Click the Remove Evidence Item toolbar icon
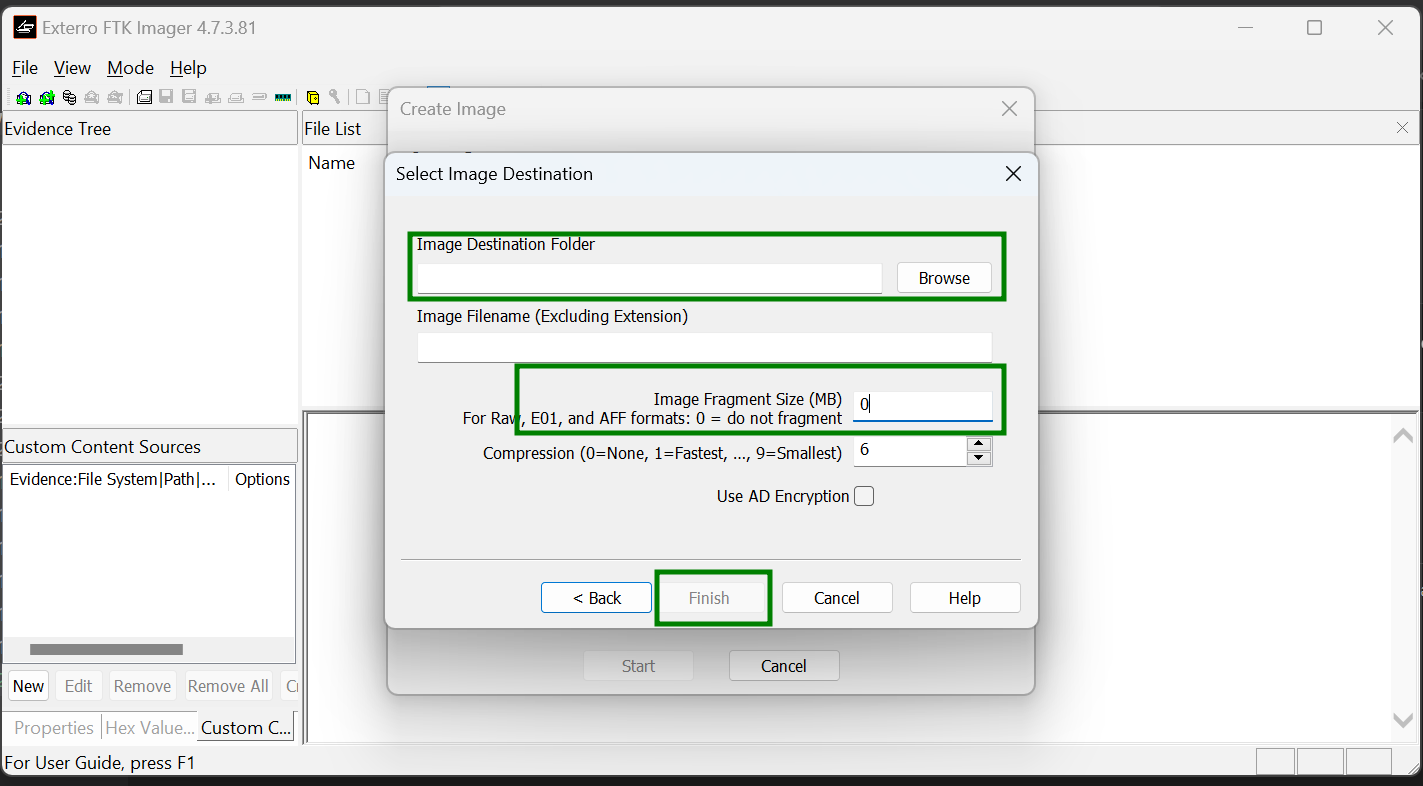This screenshot has width=1423, height=786. point(92,97)
